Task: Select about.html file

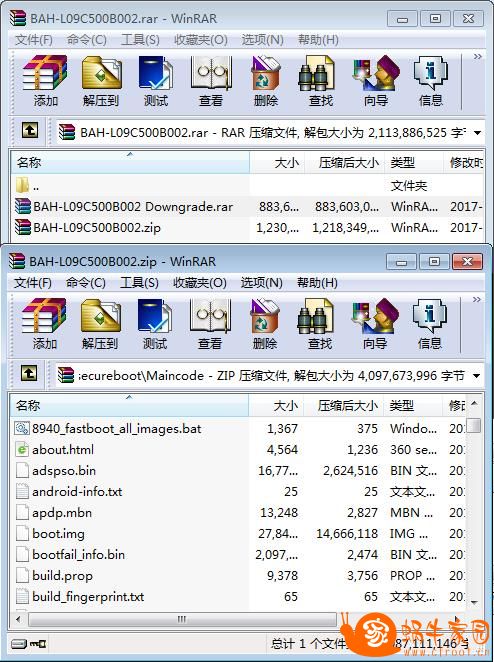Action: point(239,450)
